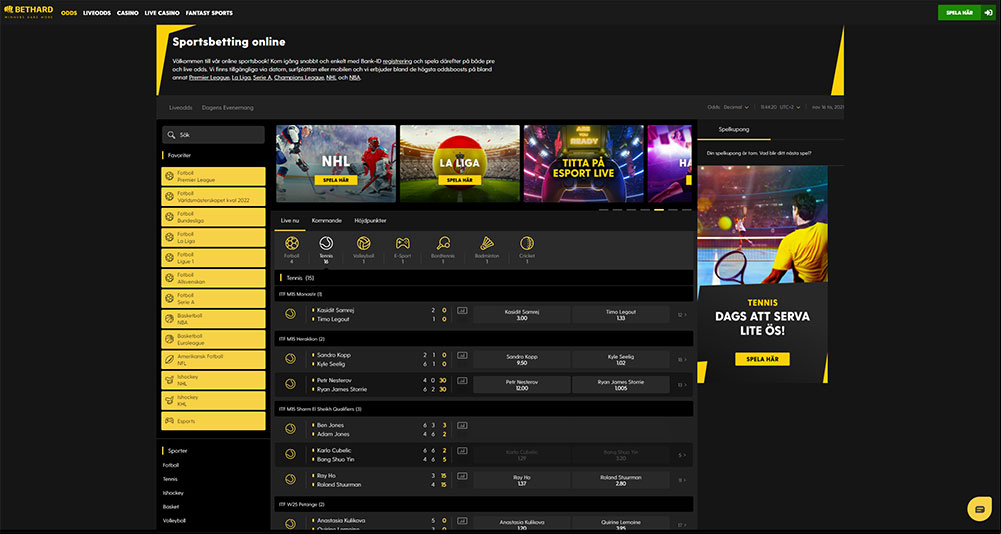Open the Titta på Esport Live banner
The image size is (1001, 534).
click(x=583, y=164)
